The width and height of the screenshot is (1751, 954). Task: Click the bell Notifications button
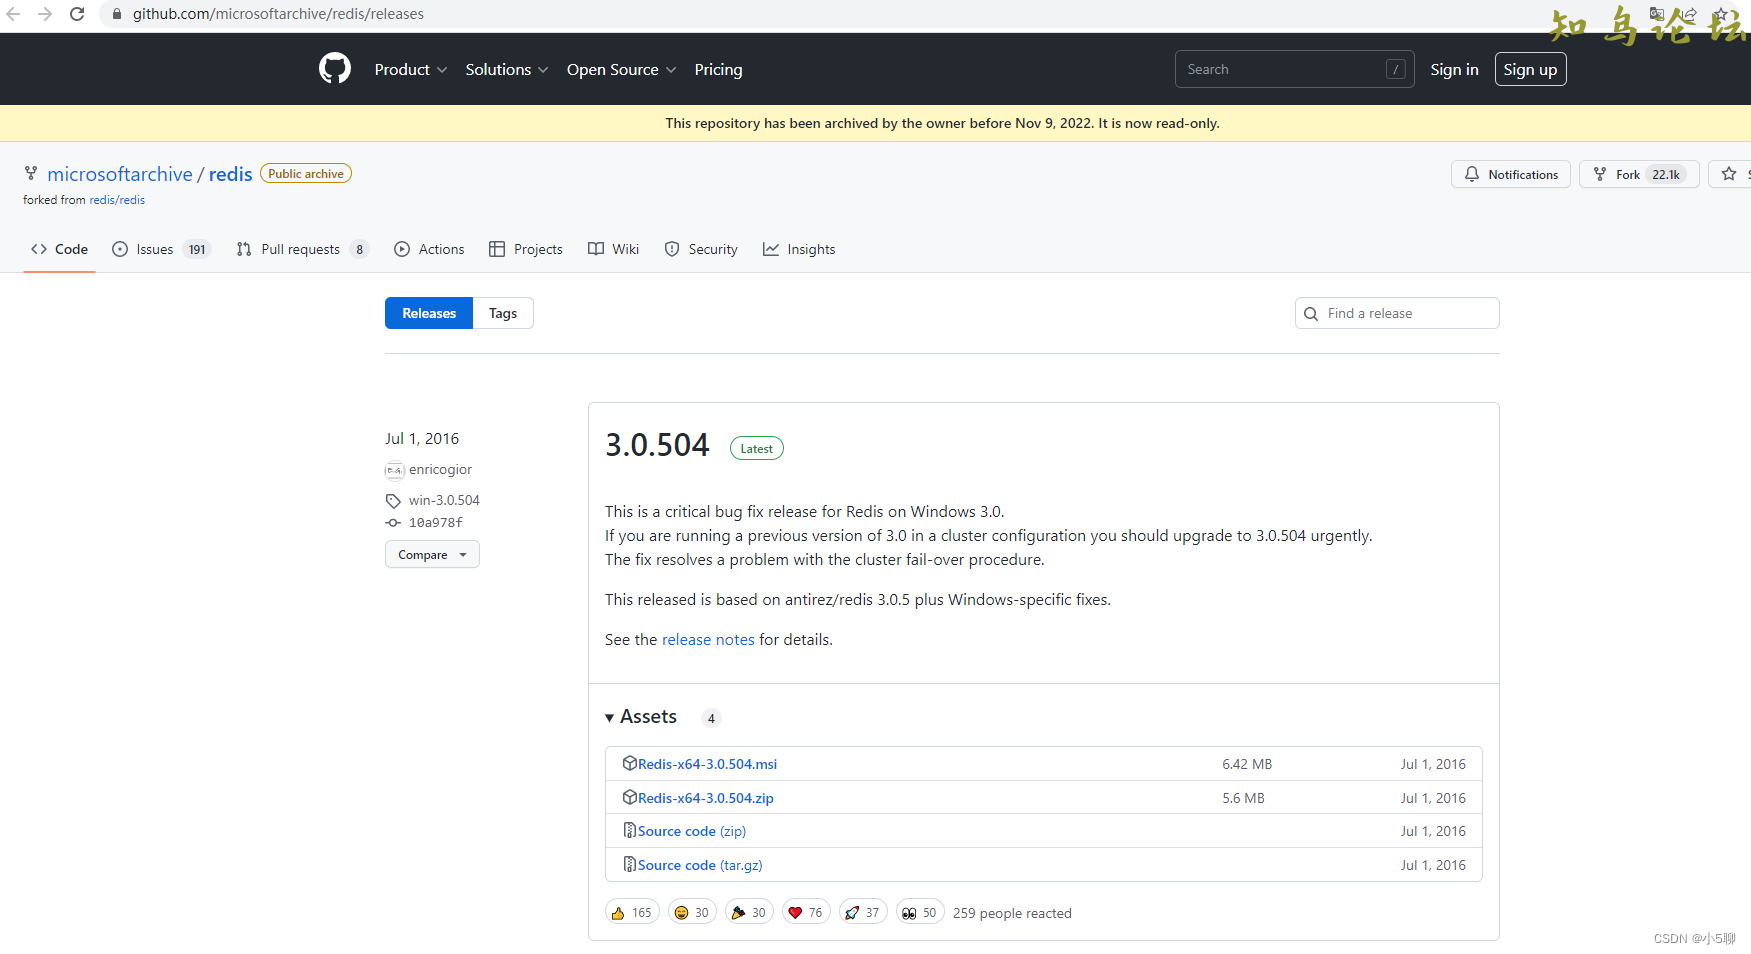[1510, 174]
